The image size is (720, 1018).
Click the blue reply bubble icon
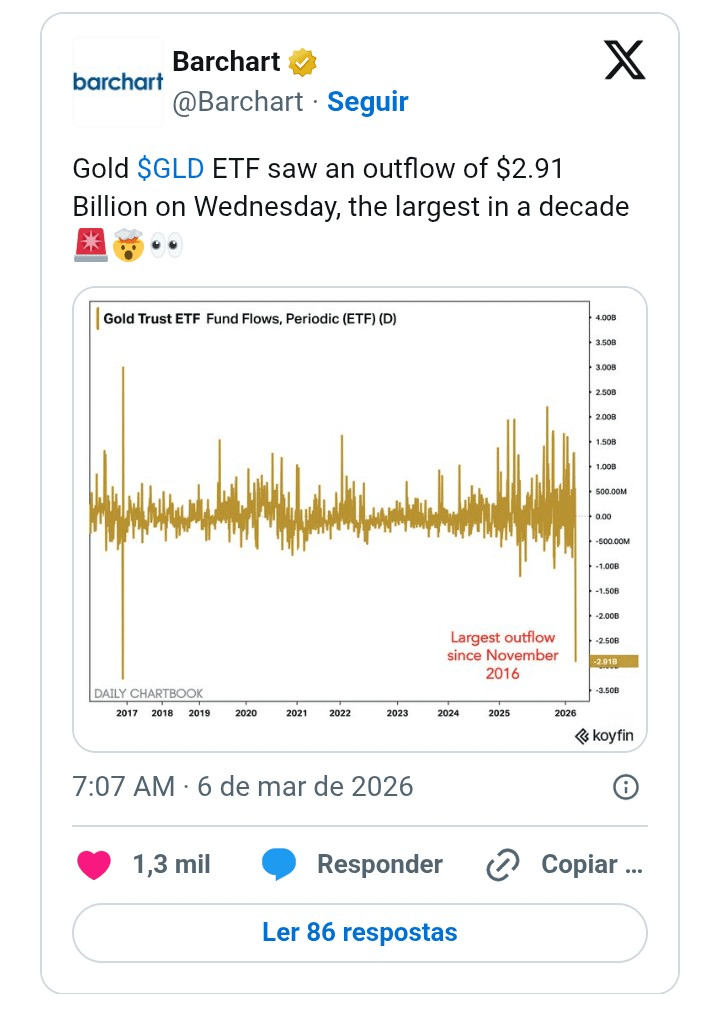[x=279, y=864]
